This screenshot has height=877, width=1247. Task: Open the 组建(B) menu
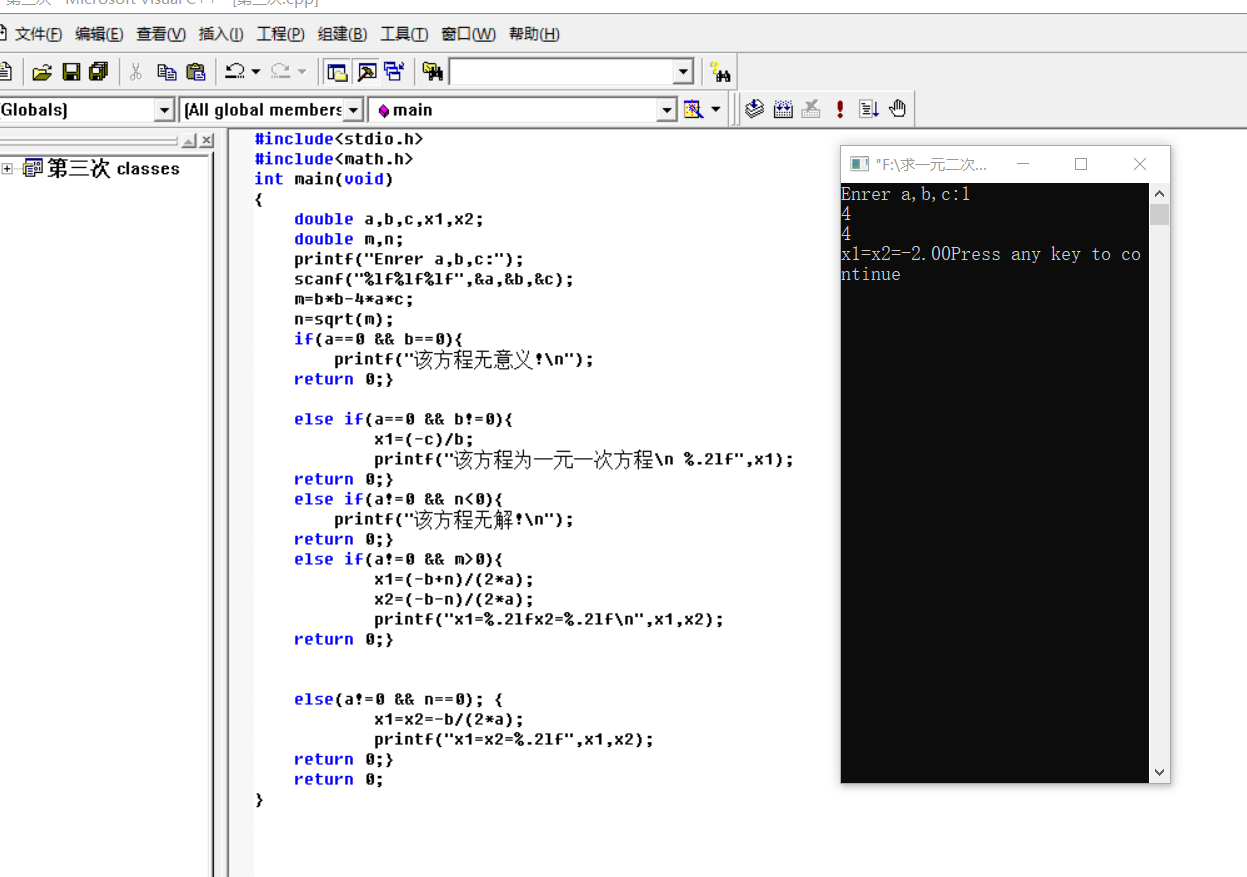pyautogui.click(x=342, y=34)
